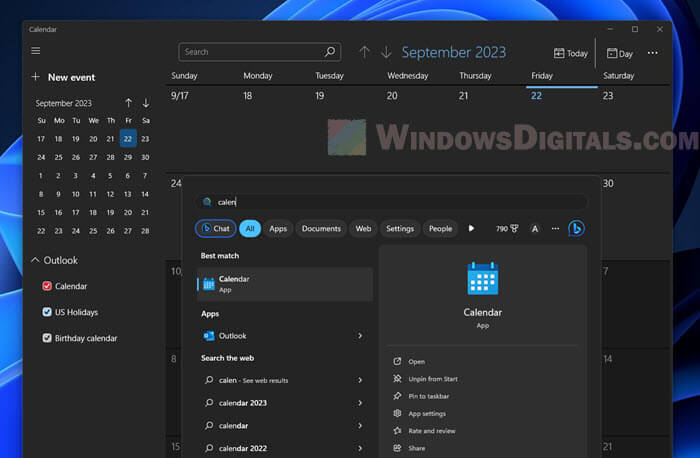Viewport: 700px width, 458px height.
Task: Click the Windows search text box
Action: [x=392, y=202]
